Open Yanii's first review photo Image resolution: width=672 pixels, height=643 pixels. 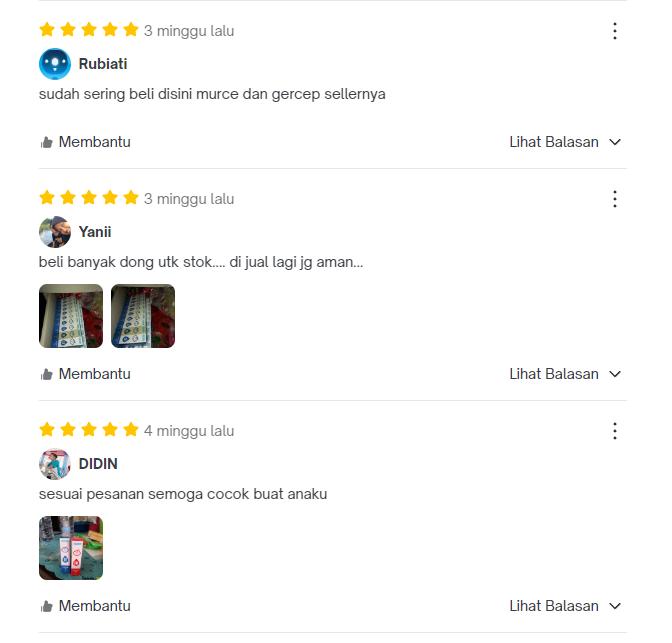pos(71,316)
